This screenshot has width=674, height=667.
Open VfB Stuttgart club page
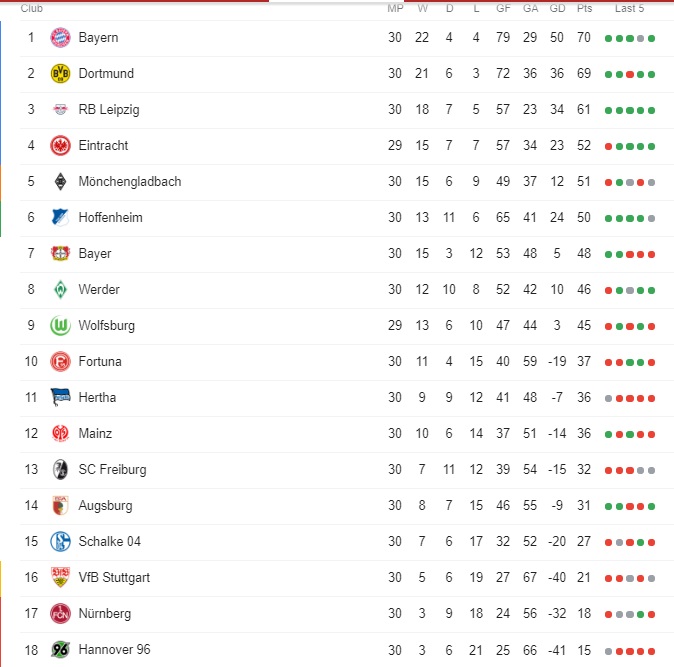pos(114,577)
